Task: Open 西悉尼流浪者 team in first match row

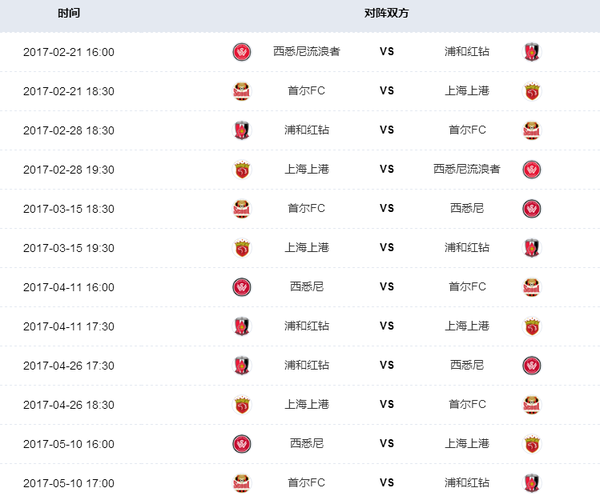Action: tap(306, 52)
